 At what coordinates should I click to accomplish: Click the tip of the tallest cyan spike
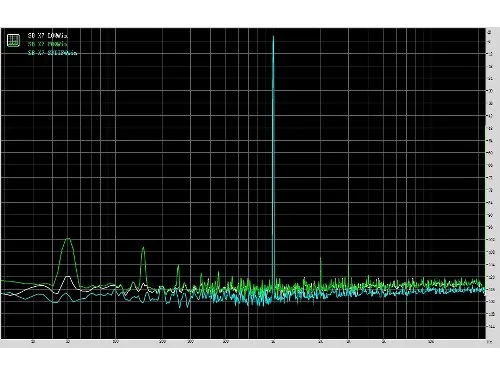(273, 36)
